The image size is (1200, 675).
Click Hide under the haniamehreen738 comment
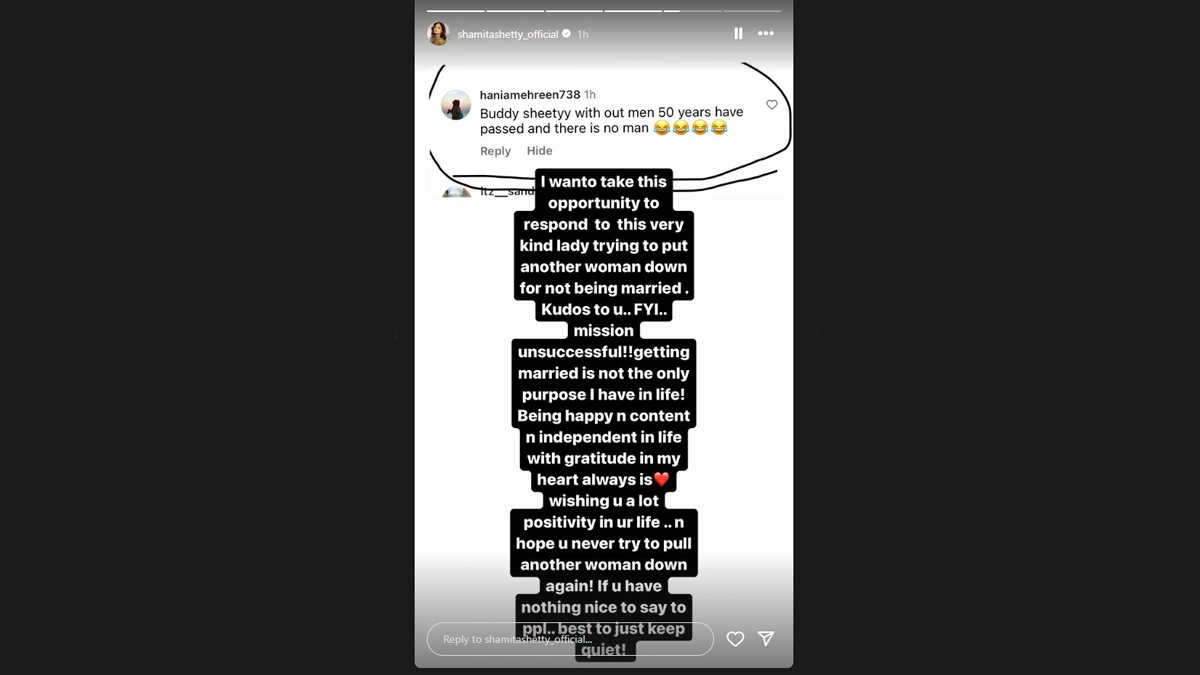pyautogui.click(x=539, y=151)
